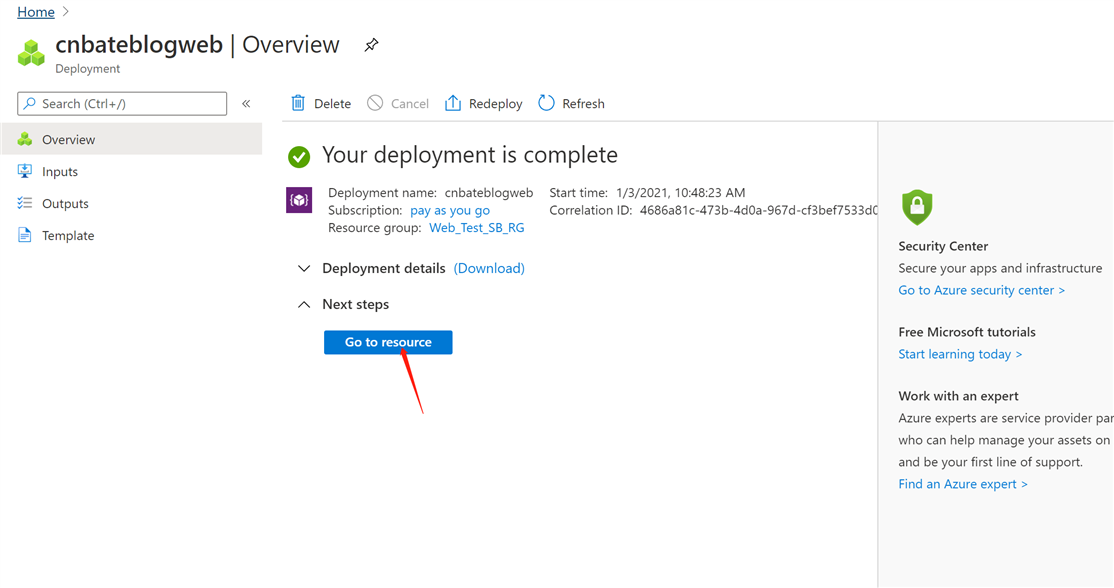Click the green Security Center shield icon

click(x=917, y=207)
